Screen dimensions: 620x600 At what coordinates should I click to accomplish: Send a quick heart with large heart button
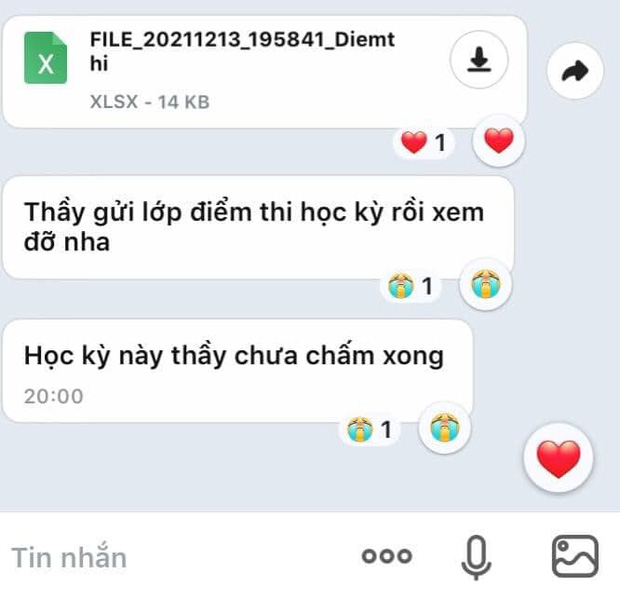pos(558,458)
